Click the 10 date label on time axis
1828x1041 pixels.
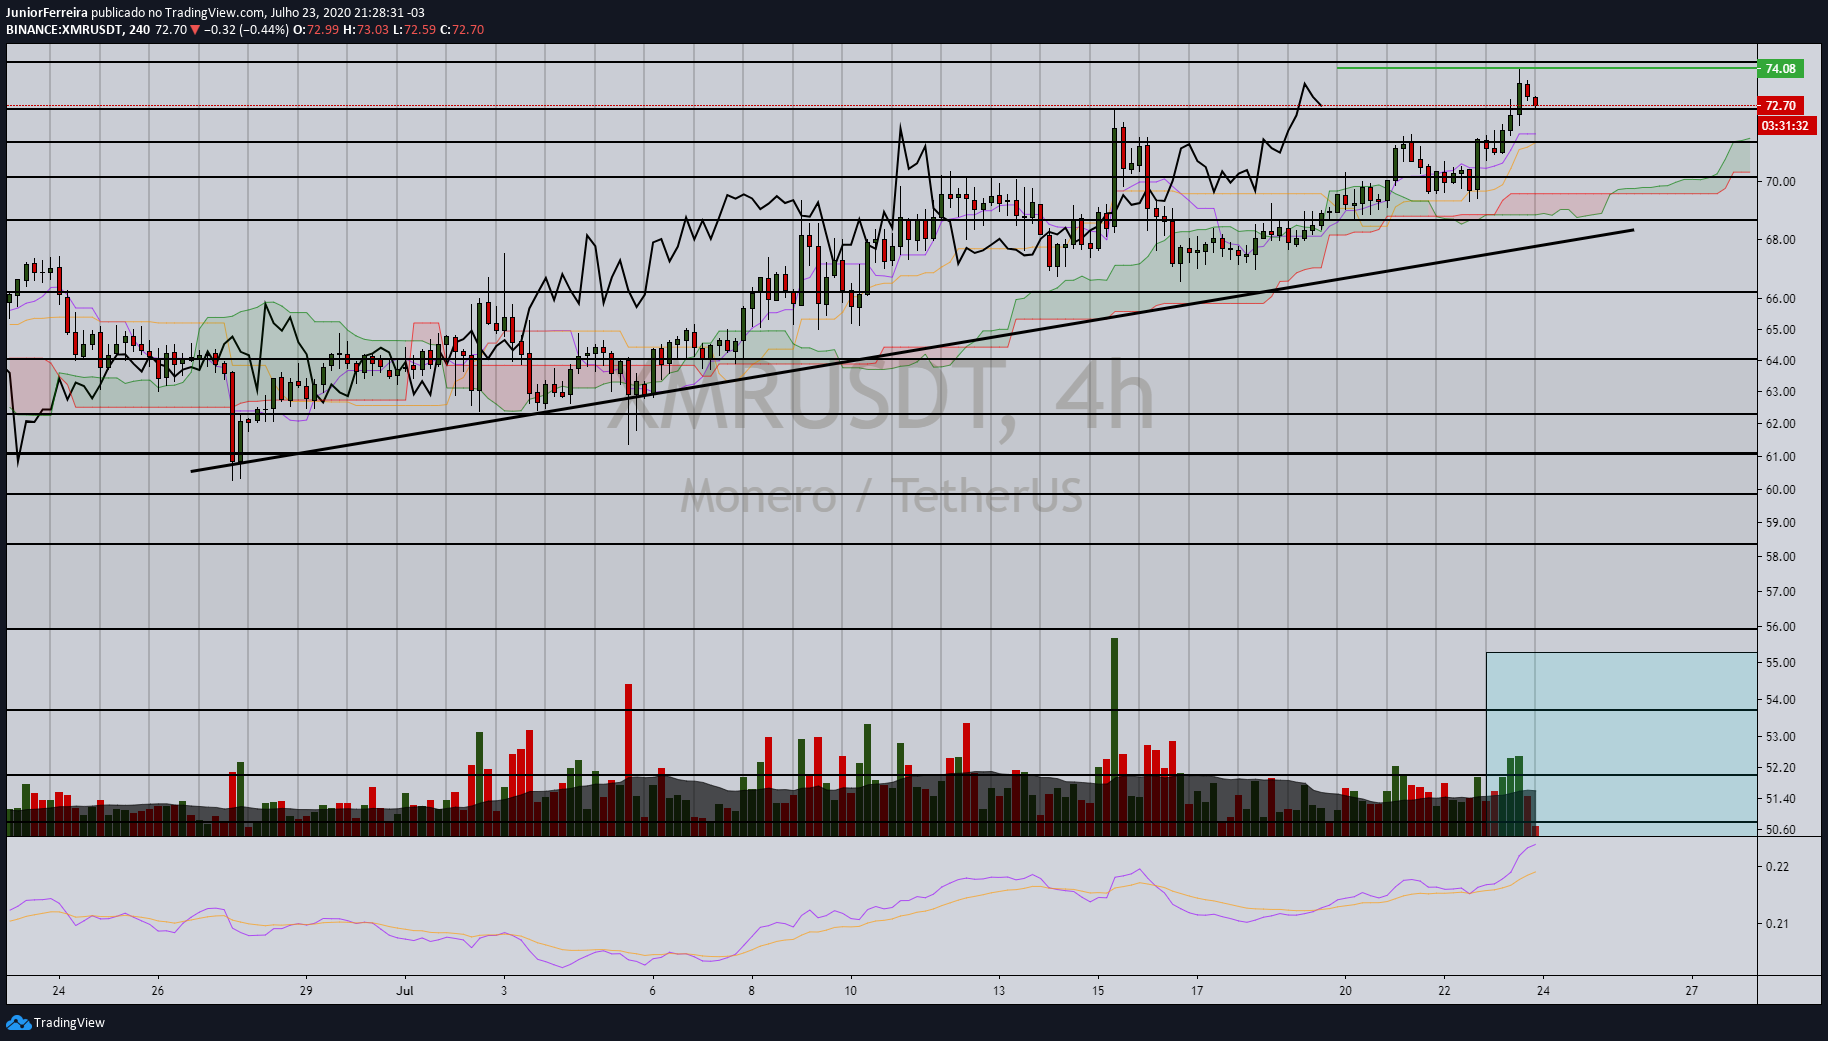coord(850,991)
